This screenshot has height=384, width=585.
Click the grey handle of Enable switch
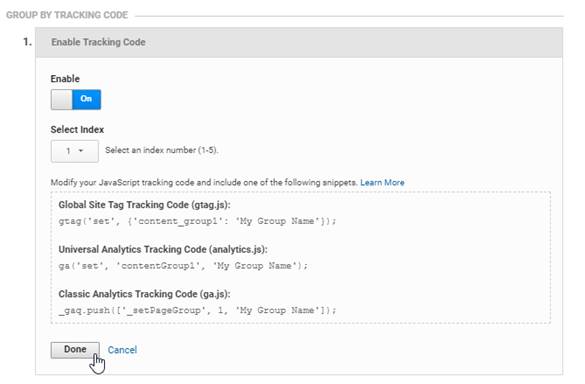click(x=62, y=99)
